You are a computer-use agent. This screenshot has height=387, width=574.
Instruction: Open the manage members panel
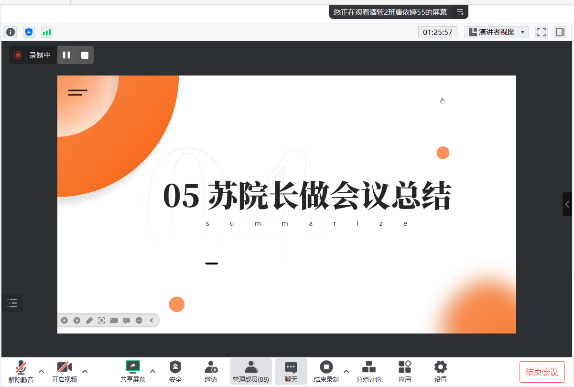click(x=251, y=371)
